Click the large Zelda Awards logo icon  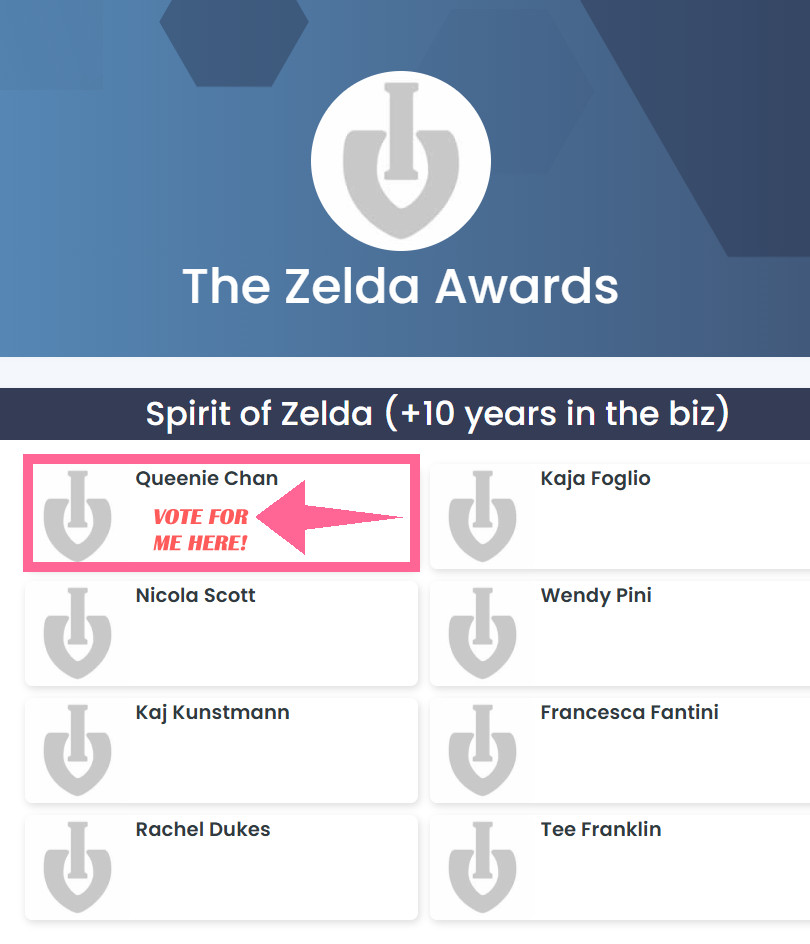[400, 160]
